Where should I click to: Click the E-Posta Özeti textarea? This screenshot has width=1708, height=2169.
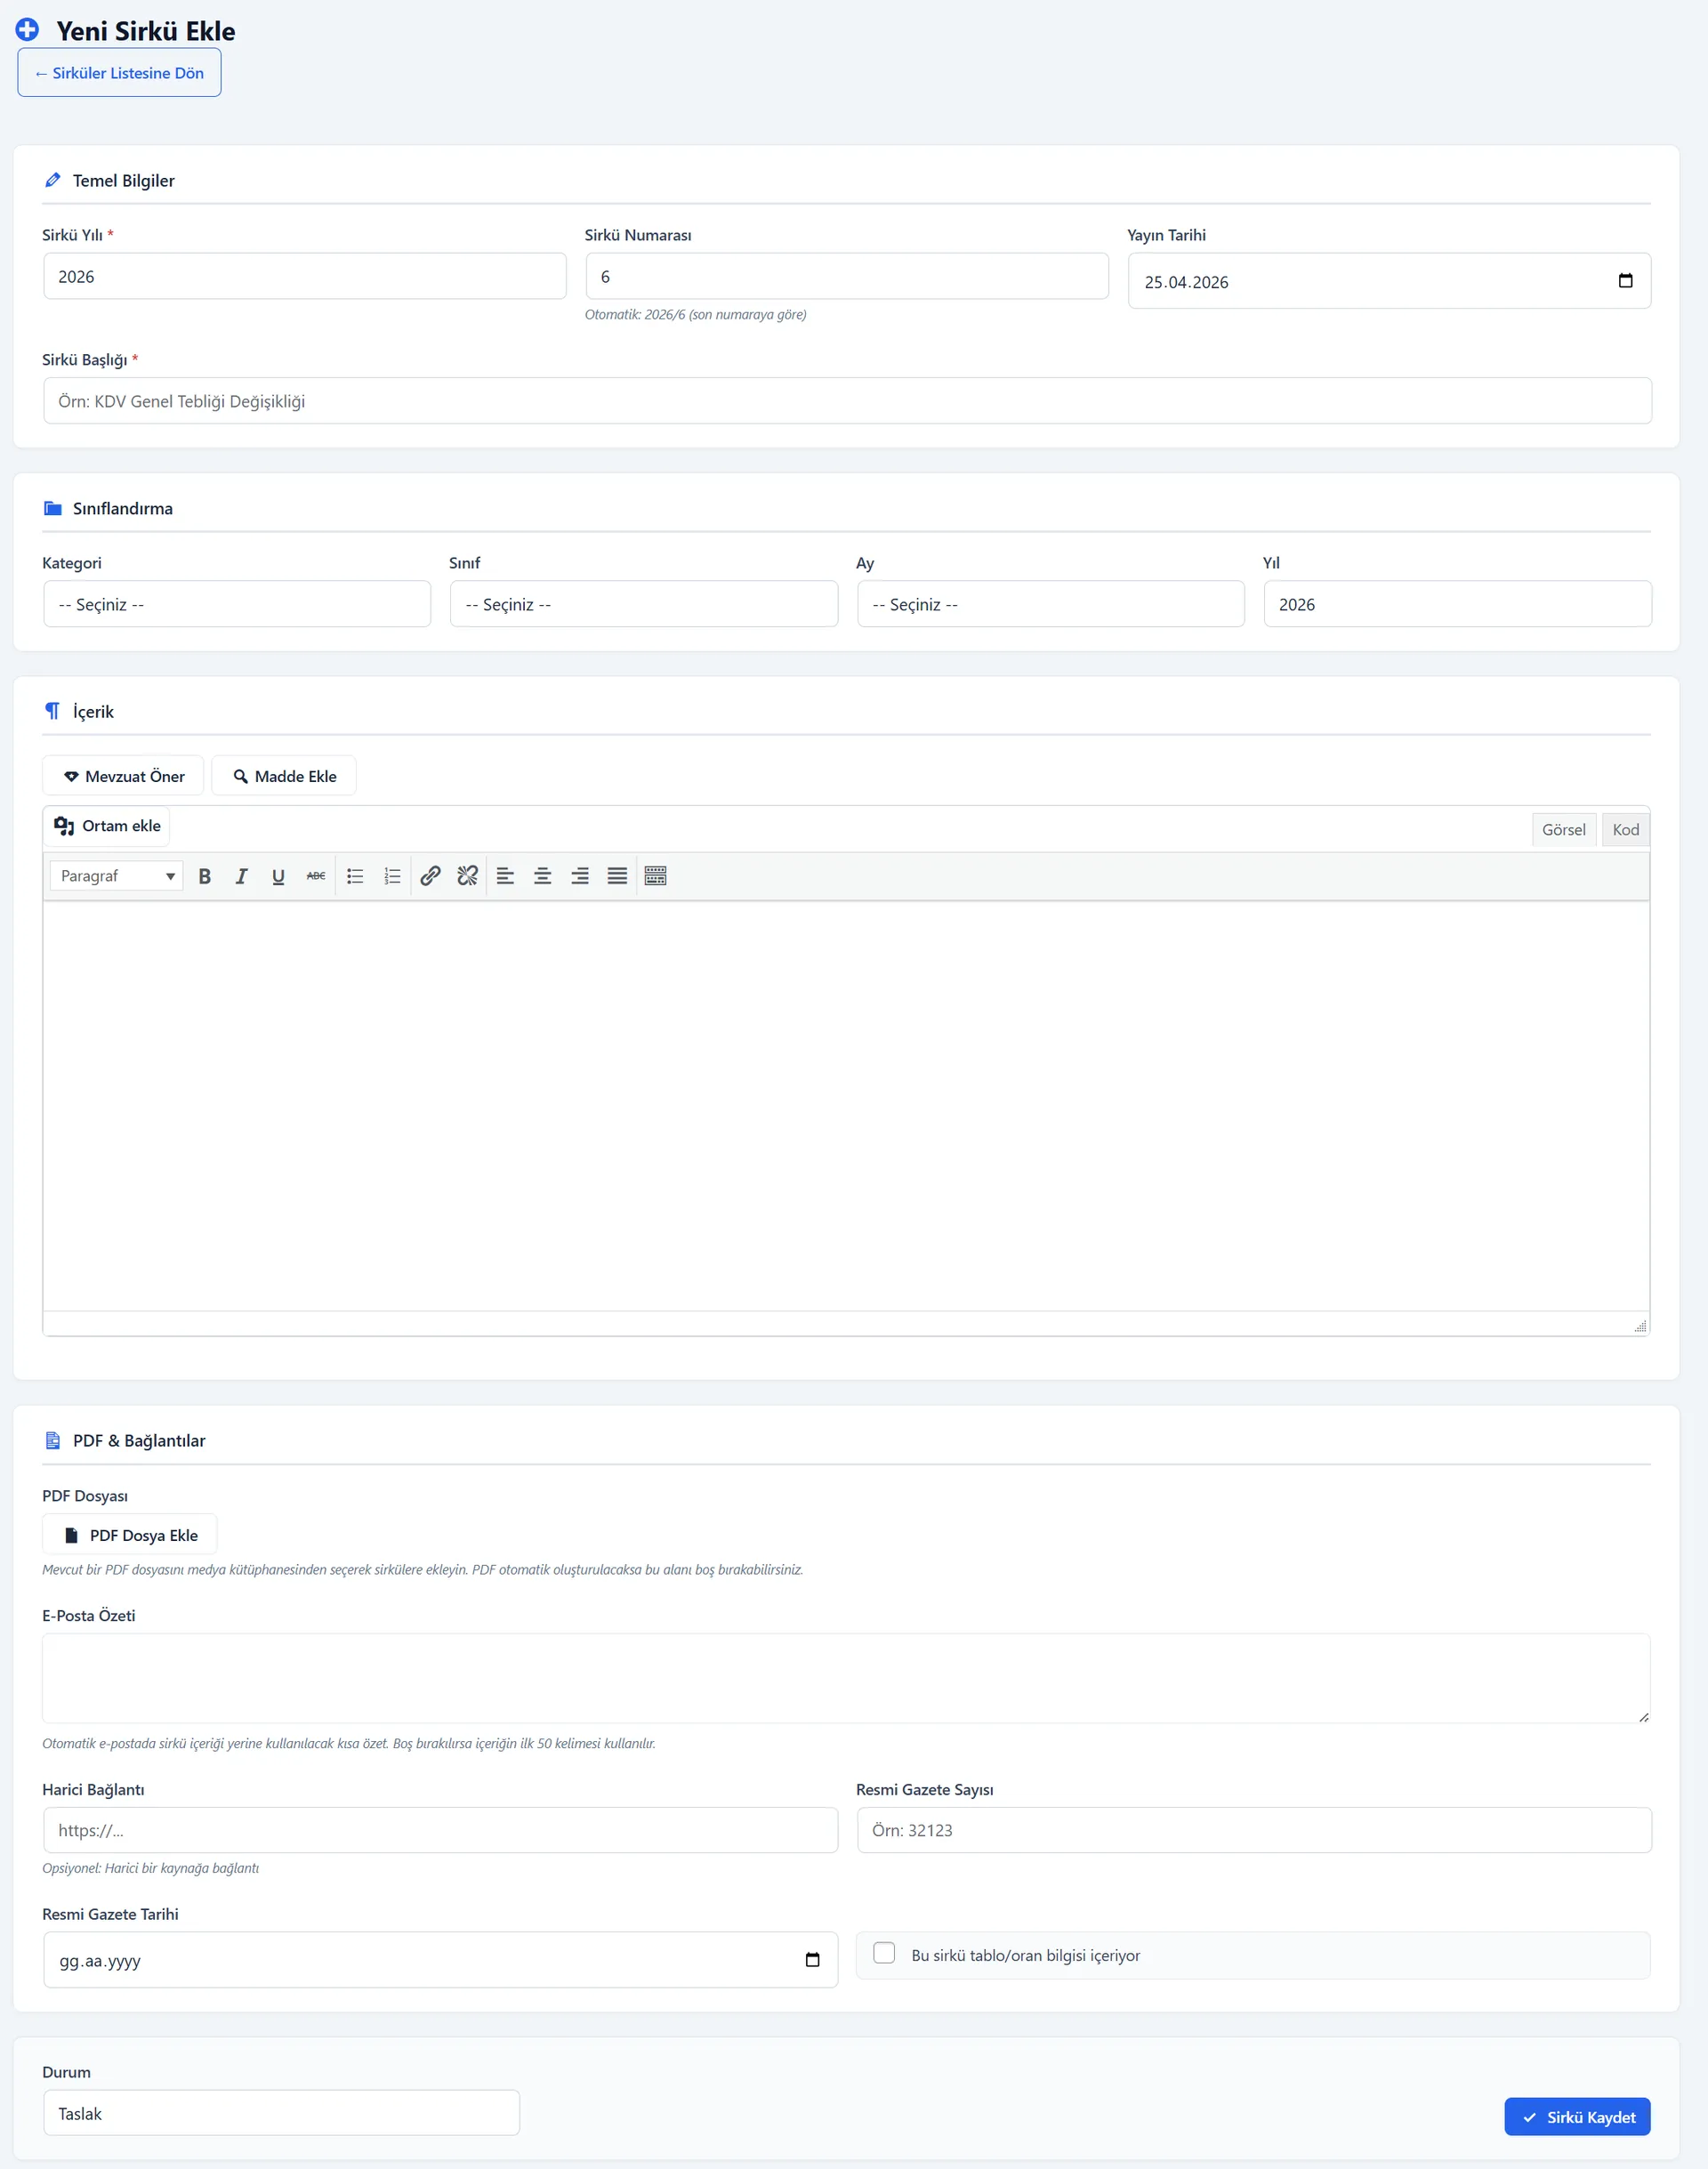click(x=846, y=1678)
